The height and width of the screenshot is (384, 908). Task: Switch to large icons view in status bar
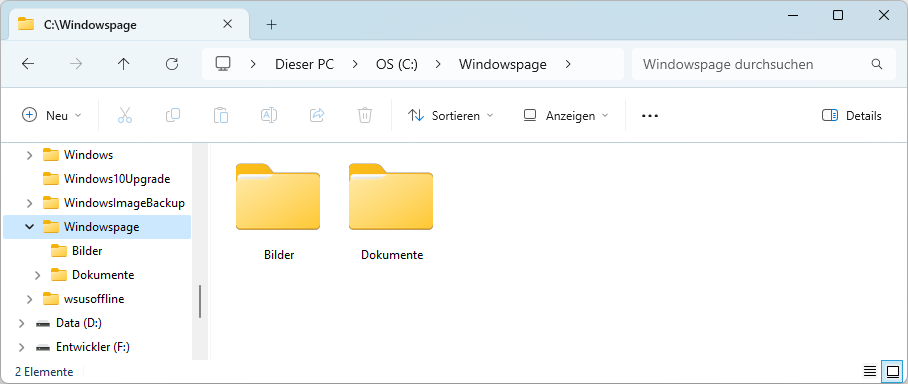tap(892, 371)
